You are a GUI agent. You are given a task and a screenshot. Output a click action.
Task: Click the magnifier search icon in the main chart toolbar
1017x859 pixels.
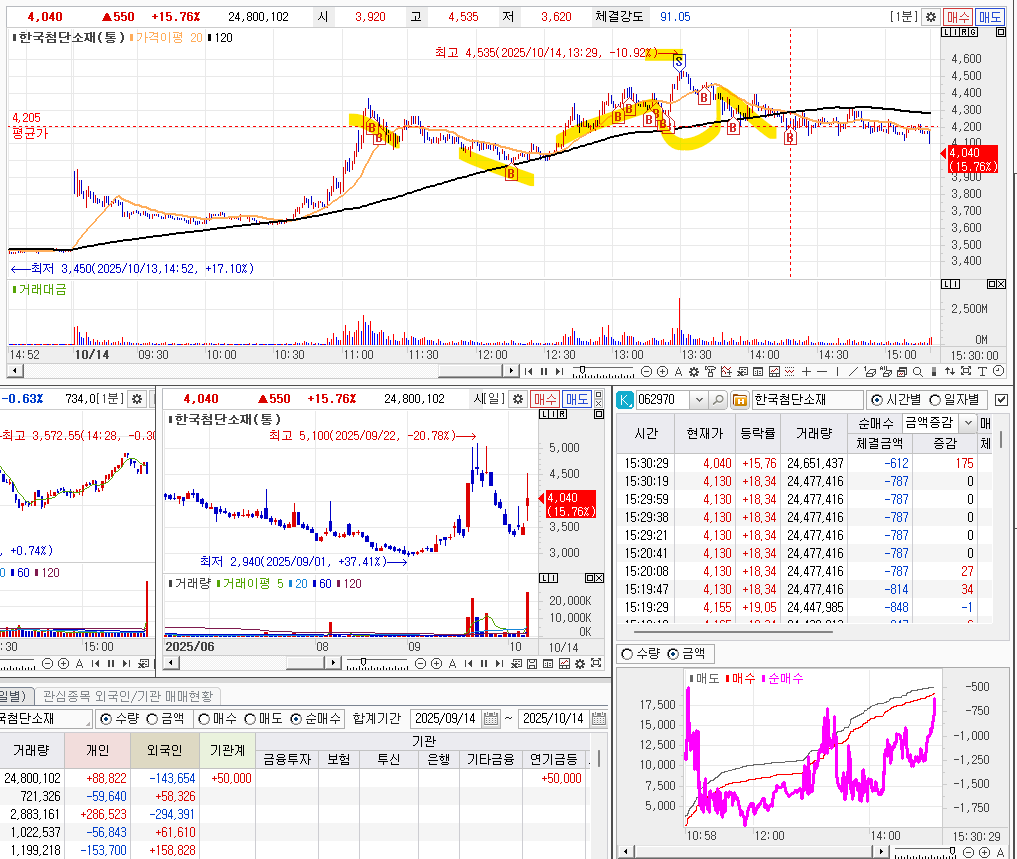coord(918,372)
